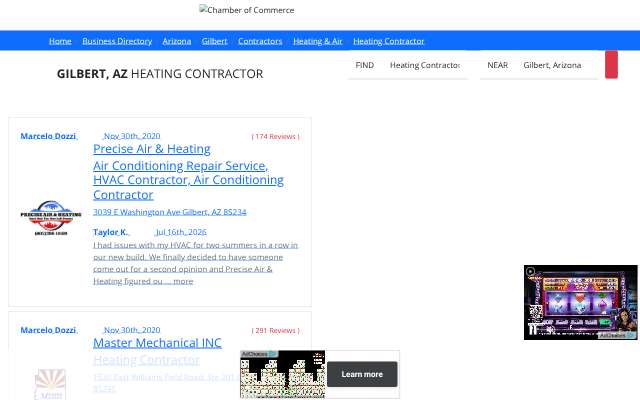The height and width of the screenshot is (400, 640).
Task: Open the Heating & Air breadcrumb
Action: 318,41
